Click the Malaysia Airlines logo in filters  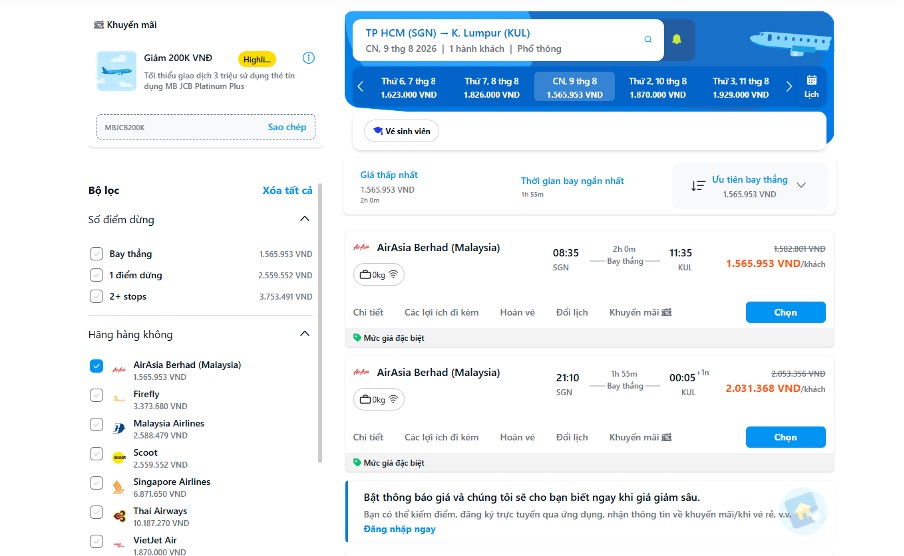(x=119, y=429)
